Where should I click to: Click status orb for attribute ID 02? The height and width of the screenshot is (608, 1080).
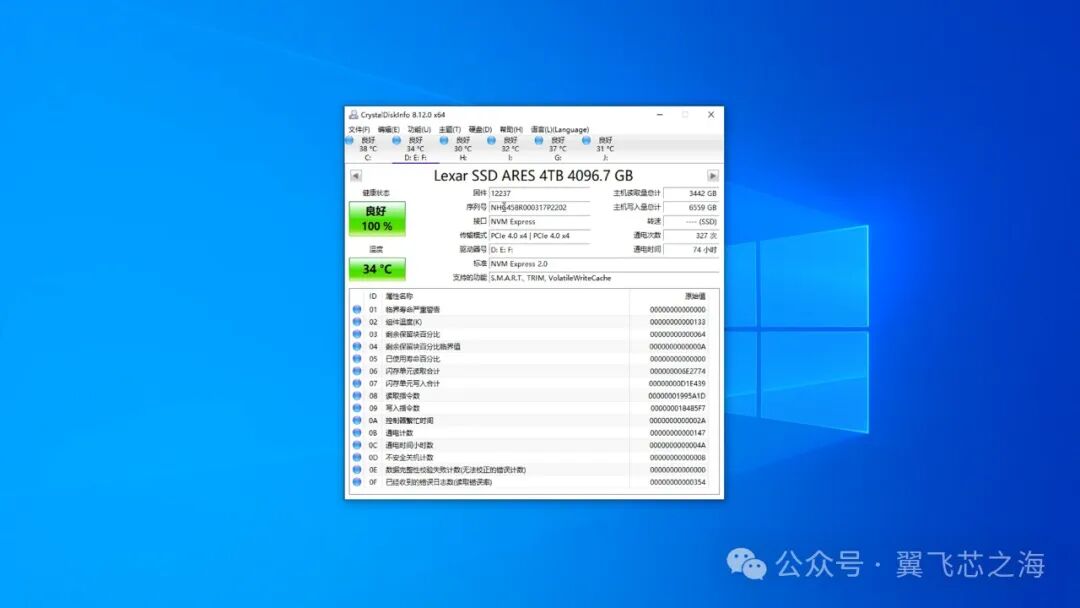tap(357, 322)
